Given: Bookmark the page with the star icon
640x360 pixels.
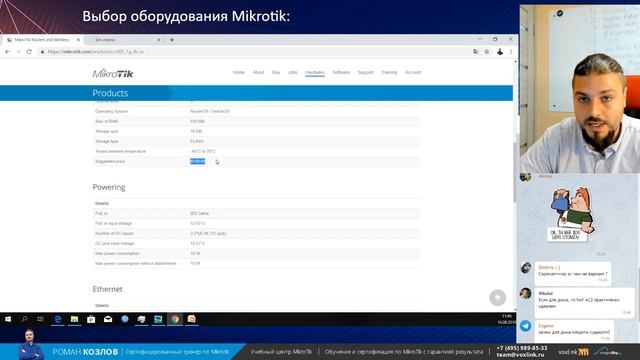Looking at the screenshot, I should pyautogui.click(x=487, y=52).
